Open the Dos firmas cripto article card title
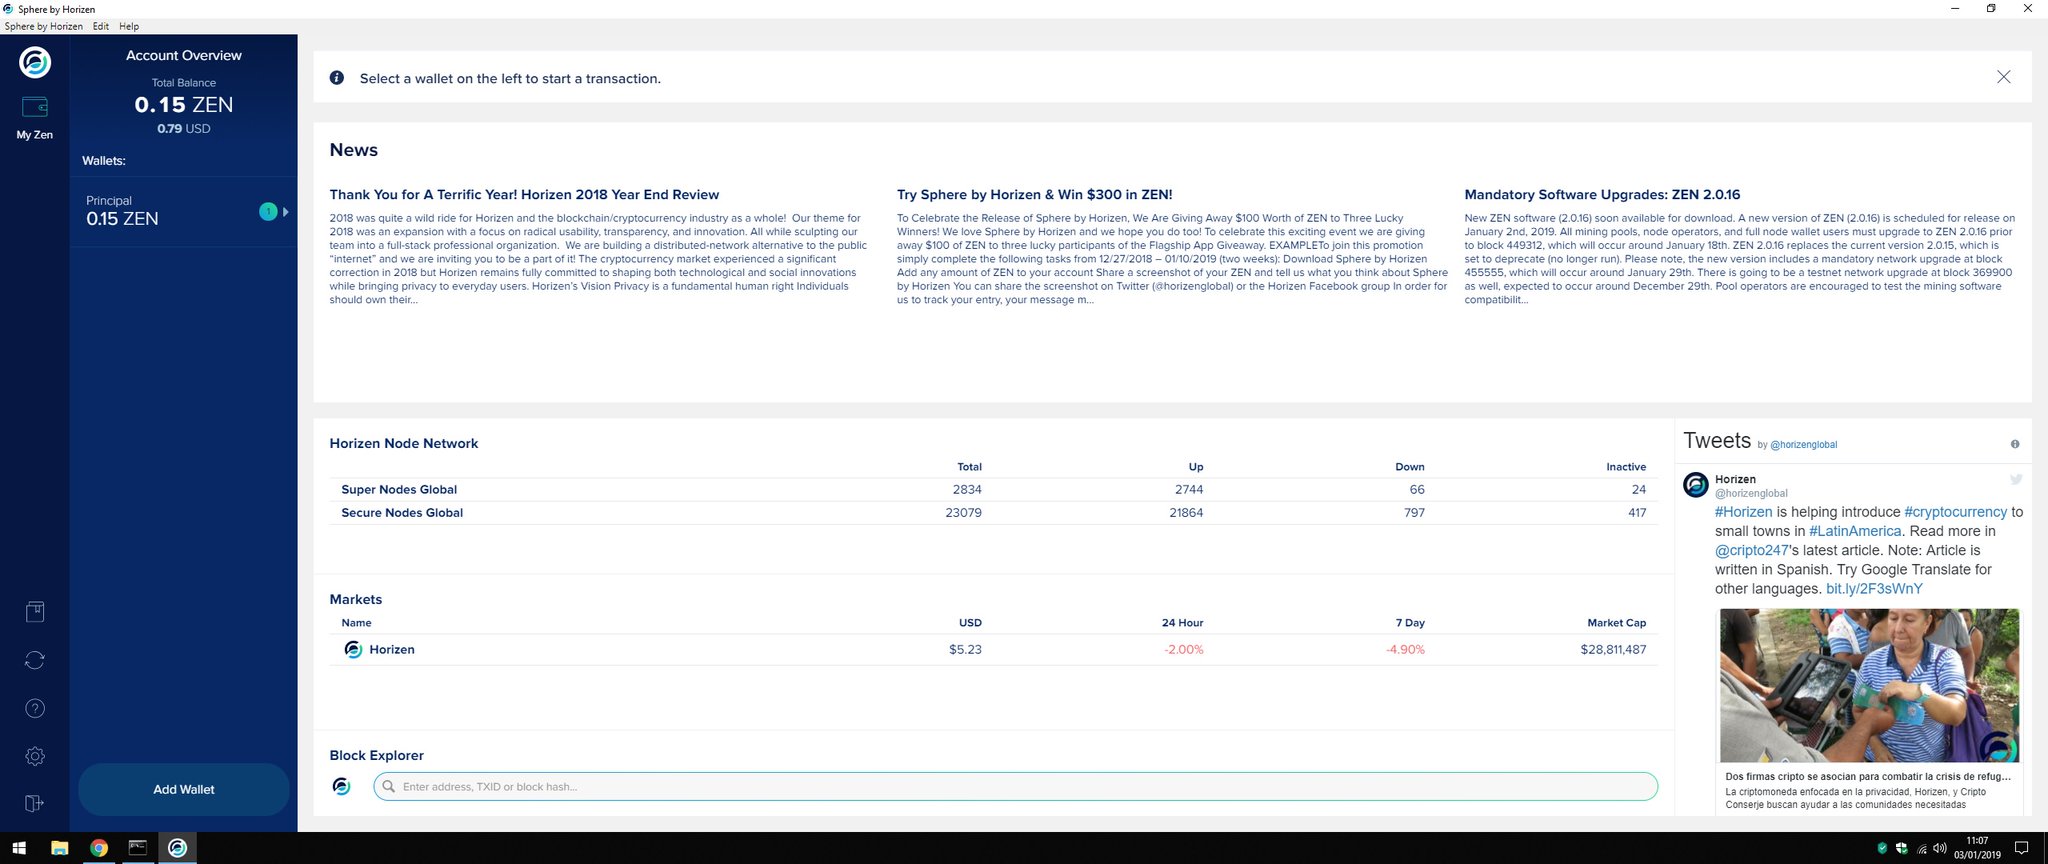This screenshot has width=2048, height=864. pyautogui.click(x=1868, y=776)
